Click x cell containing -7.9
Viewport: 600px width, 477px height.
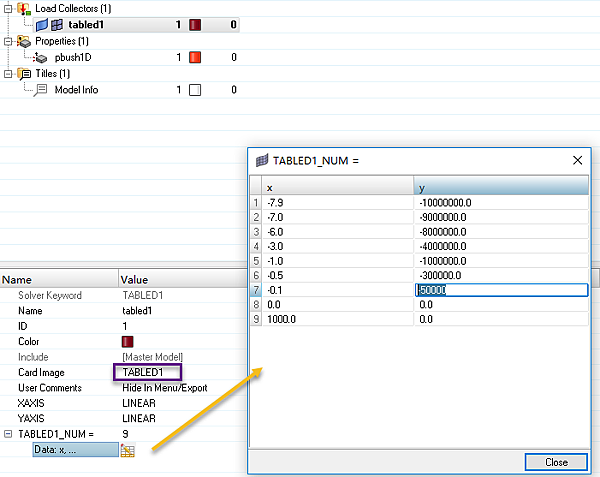coord(338,203)
